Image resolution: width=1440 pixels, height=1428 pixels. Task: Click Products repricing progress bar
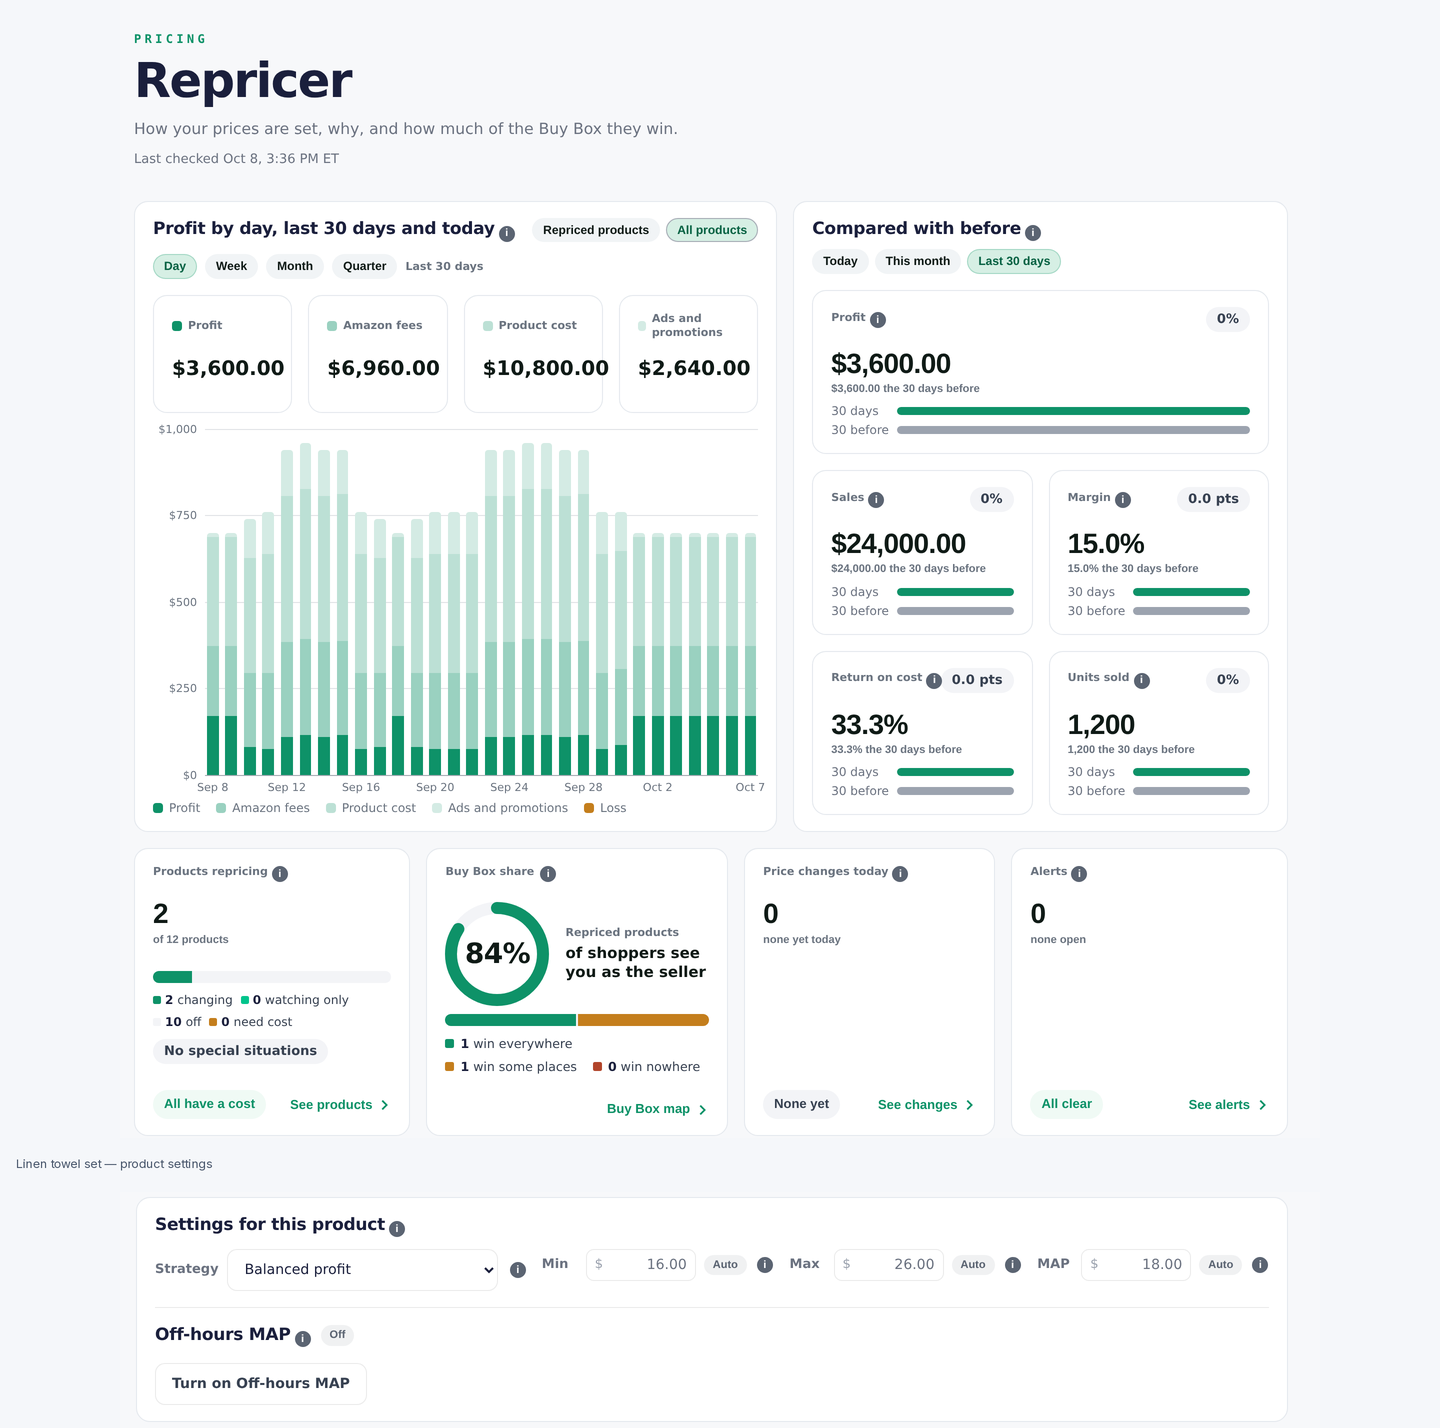pyautogui.click(x=272, y=977)
